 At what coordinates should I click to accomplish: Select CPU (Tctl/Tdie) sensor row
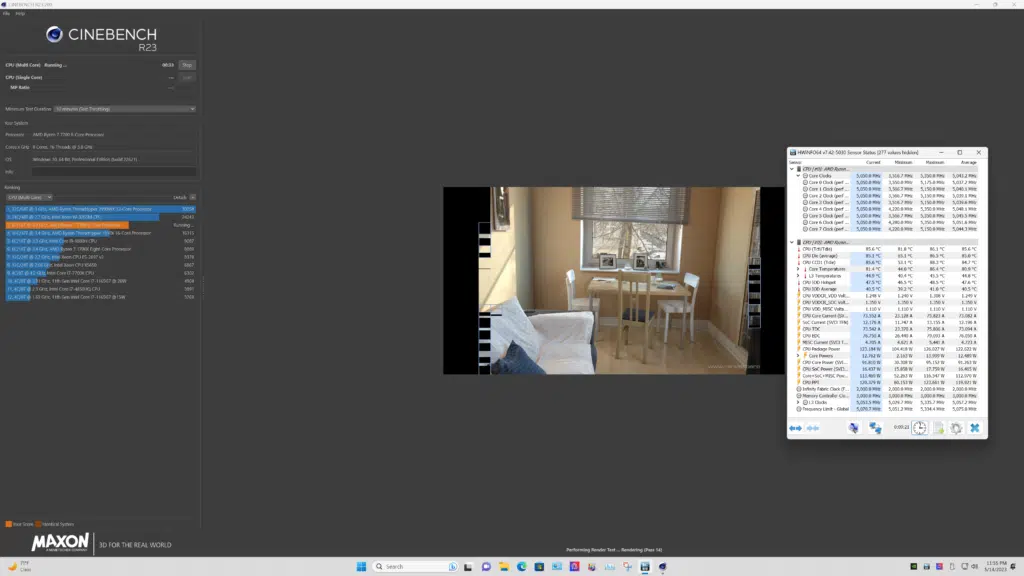click(887, 249)
